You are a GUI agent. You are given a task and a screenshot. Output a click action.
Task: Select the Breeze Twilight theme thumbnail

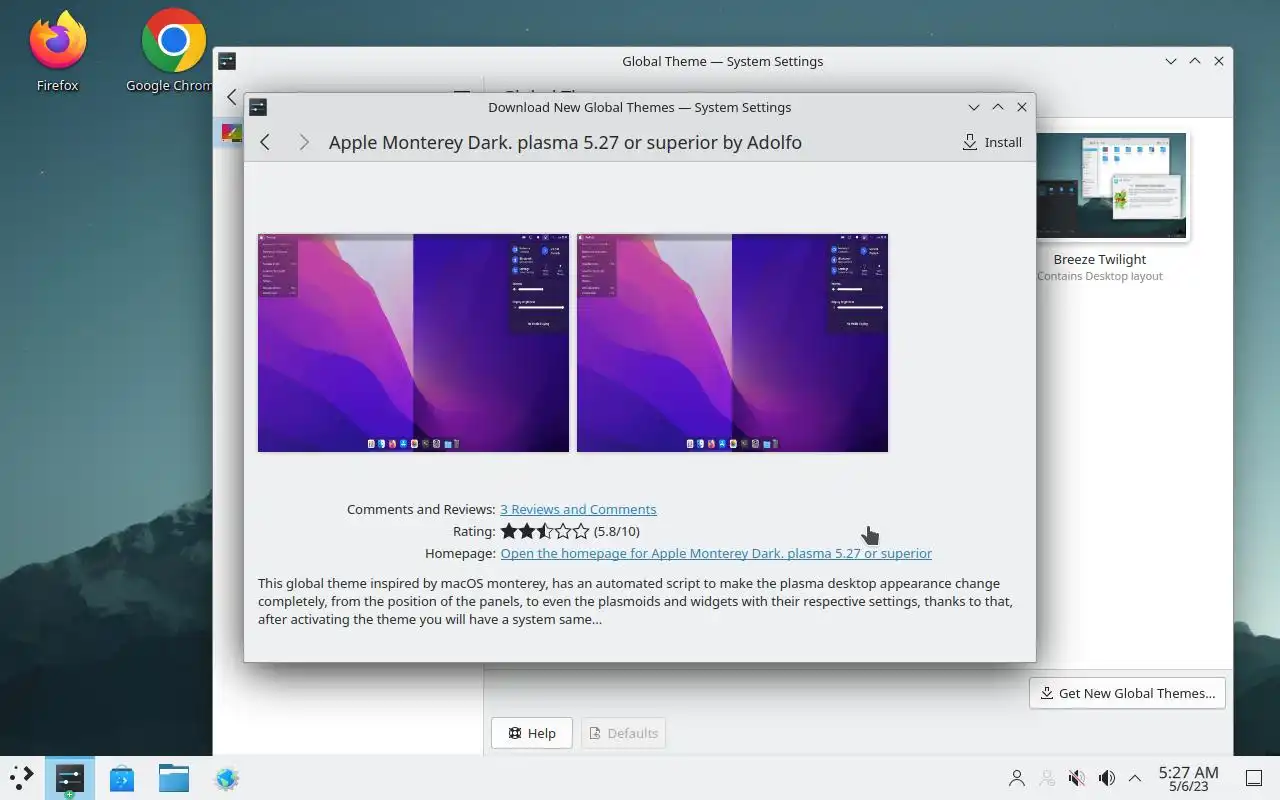click(1111, 186)
